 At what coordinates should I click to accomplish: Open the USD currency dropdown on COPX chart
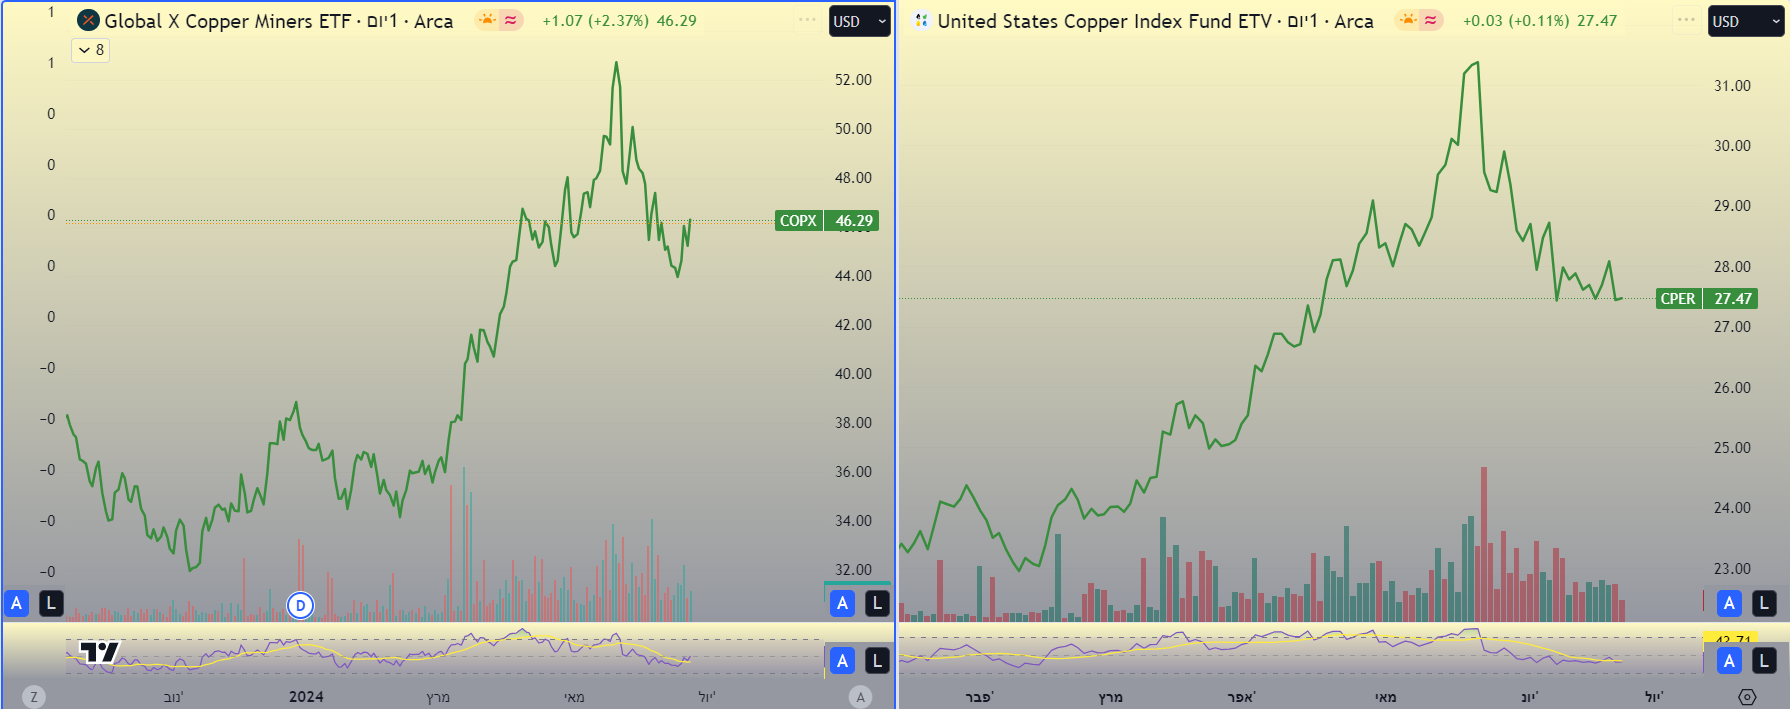click(860, 22)
